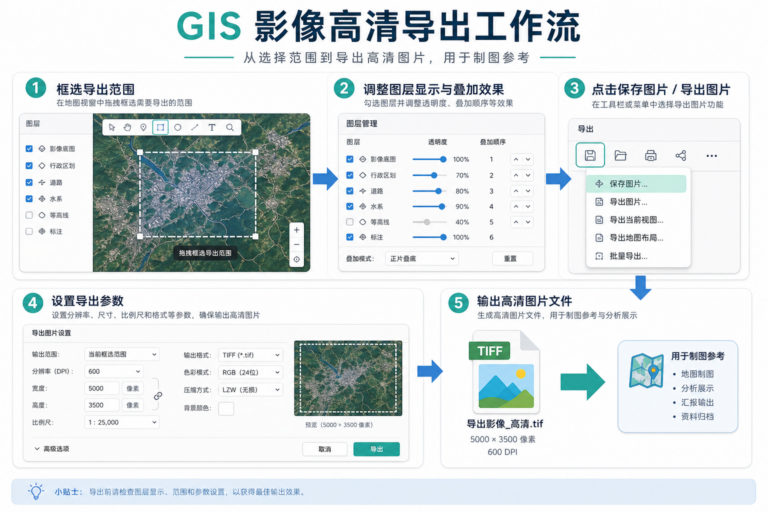Enable 等高线 in the left 图层 panel

click(x=29, y=215)
